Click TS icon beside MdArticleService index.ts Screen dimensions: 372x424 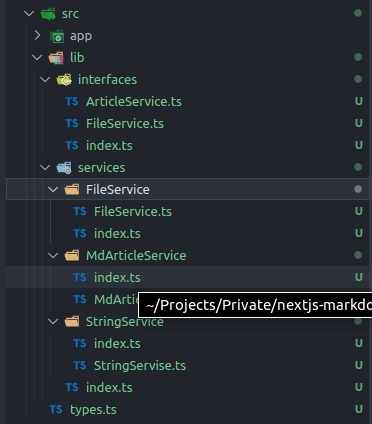(x=80, y=278)
